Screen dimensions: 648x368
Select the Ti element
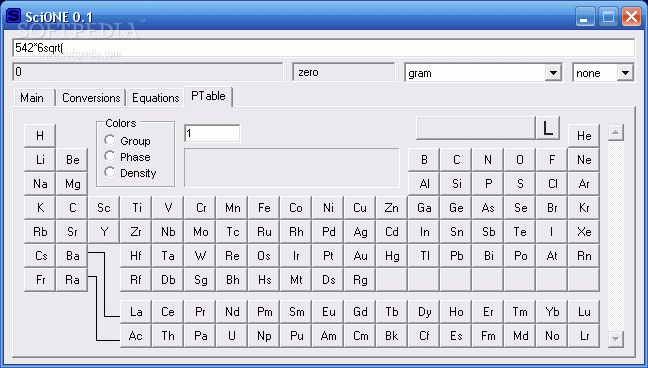click(136, 208)
